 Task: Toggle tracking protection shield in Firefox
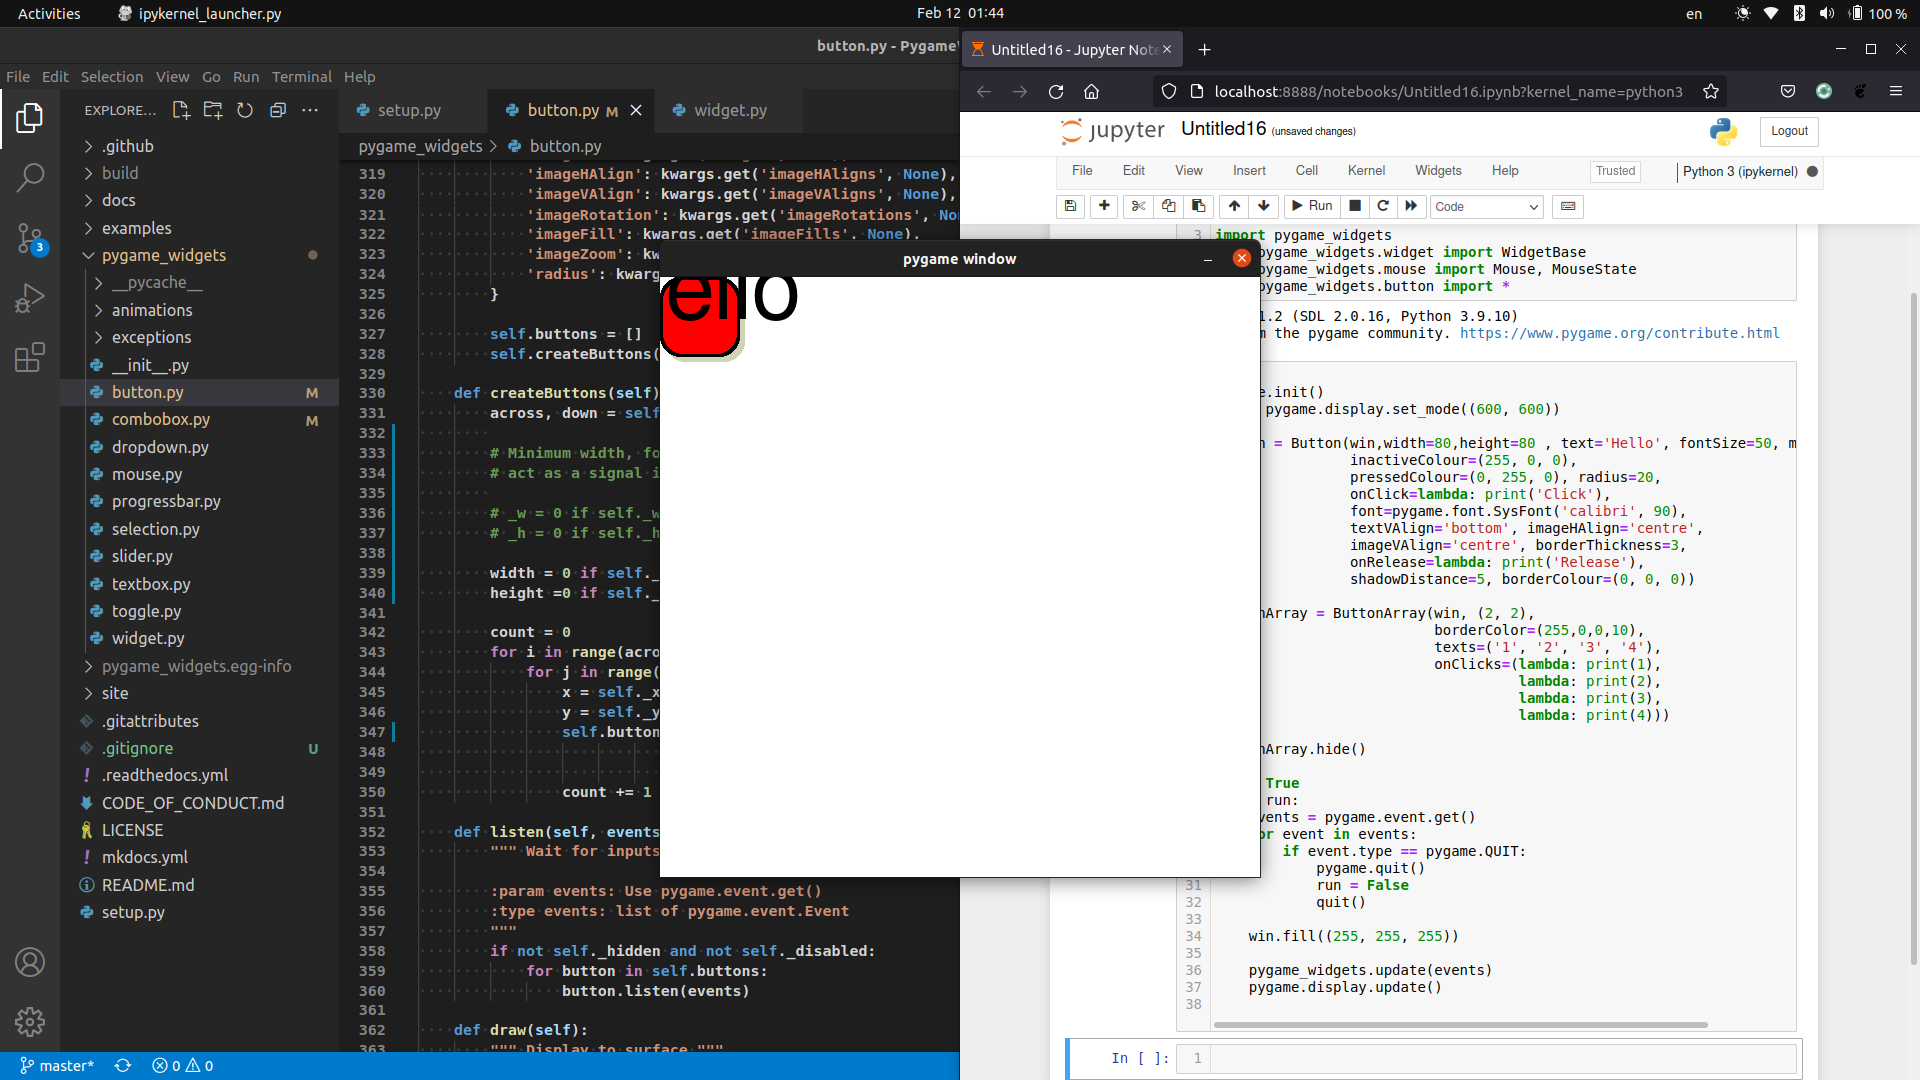pyautogui.click(x=1169, y=91)
